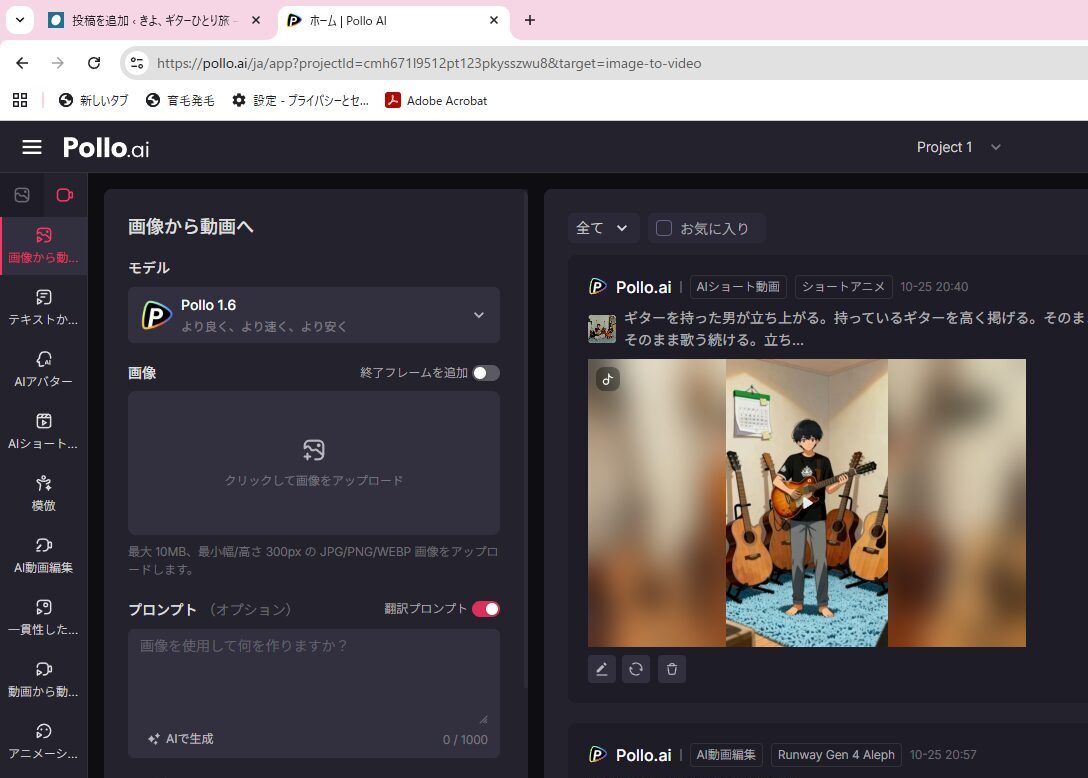Click the AIで生成 prompt button

181,739
